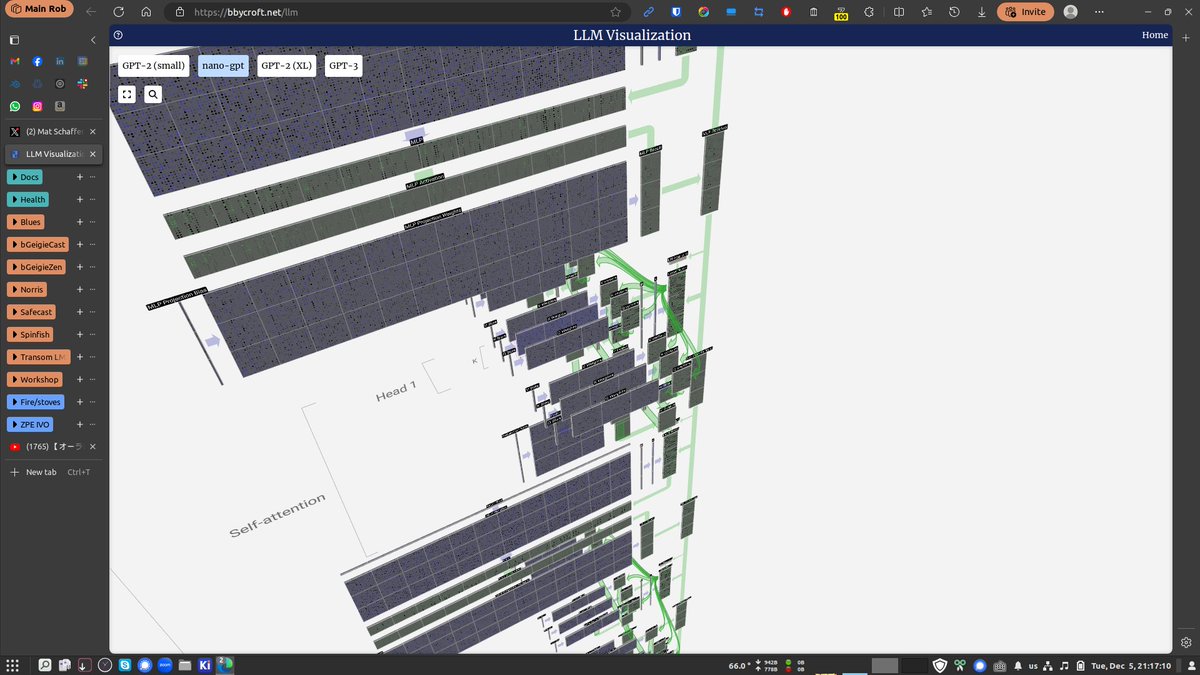Open the Bitwarden shield extension icon
This screenshot has height=675, width=1200.
coord(675,12)
